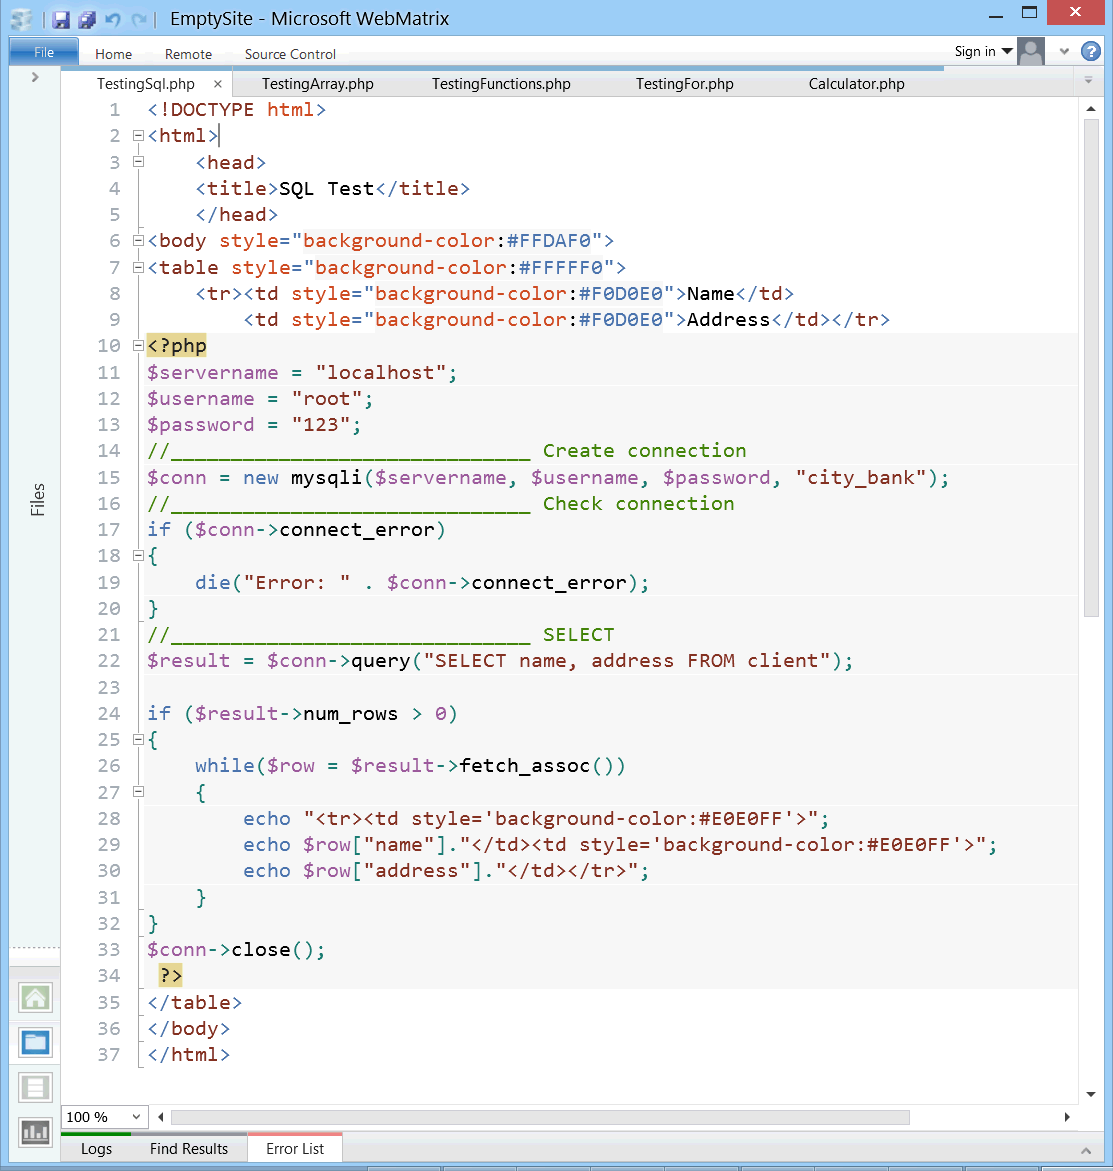1113x1171 pixels.
Task: Click $conn->close(); on line 33
Action: 236,950
